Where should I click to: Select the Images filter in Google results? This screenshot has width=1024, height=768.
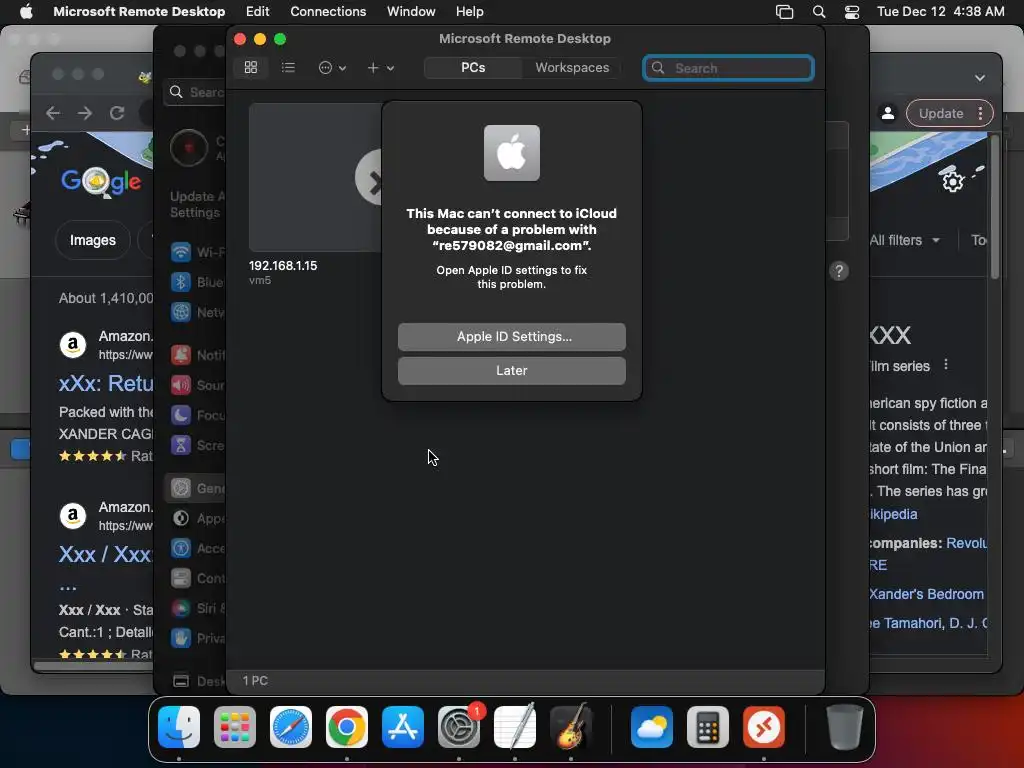click(x=93, y=240)
